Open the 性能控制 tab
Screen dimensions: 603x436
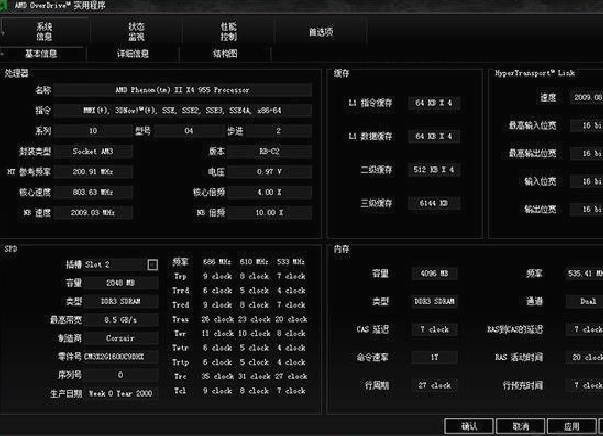(228, 32)
